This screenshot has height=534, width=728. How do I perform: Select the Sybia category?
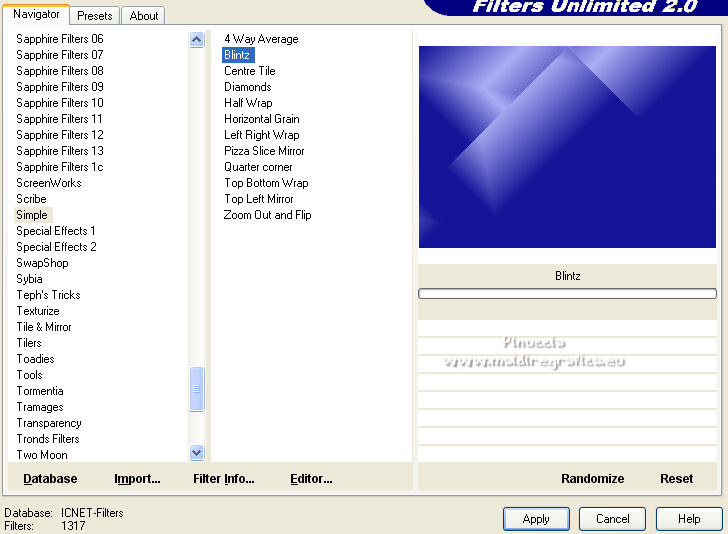coord(29,279)
